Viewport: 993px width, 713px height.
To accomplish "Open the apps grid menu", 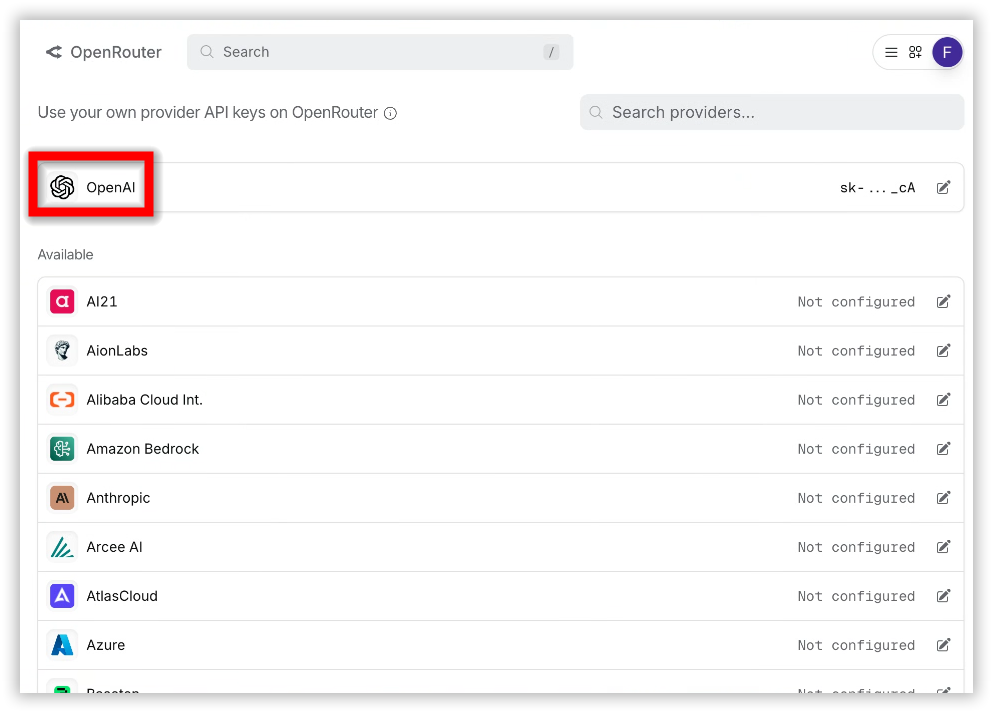I will (x=915, y=52).
